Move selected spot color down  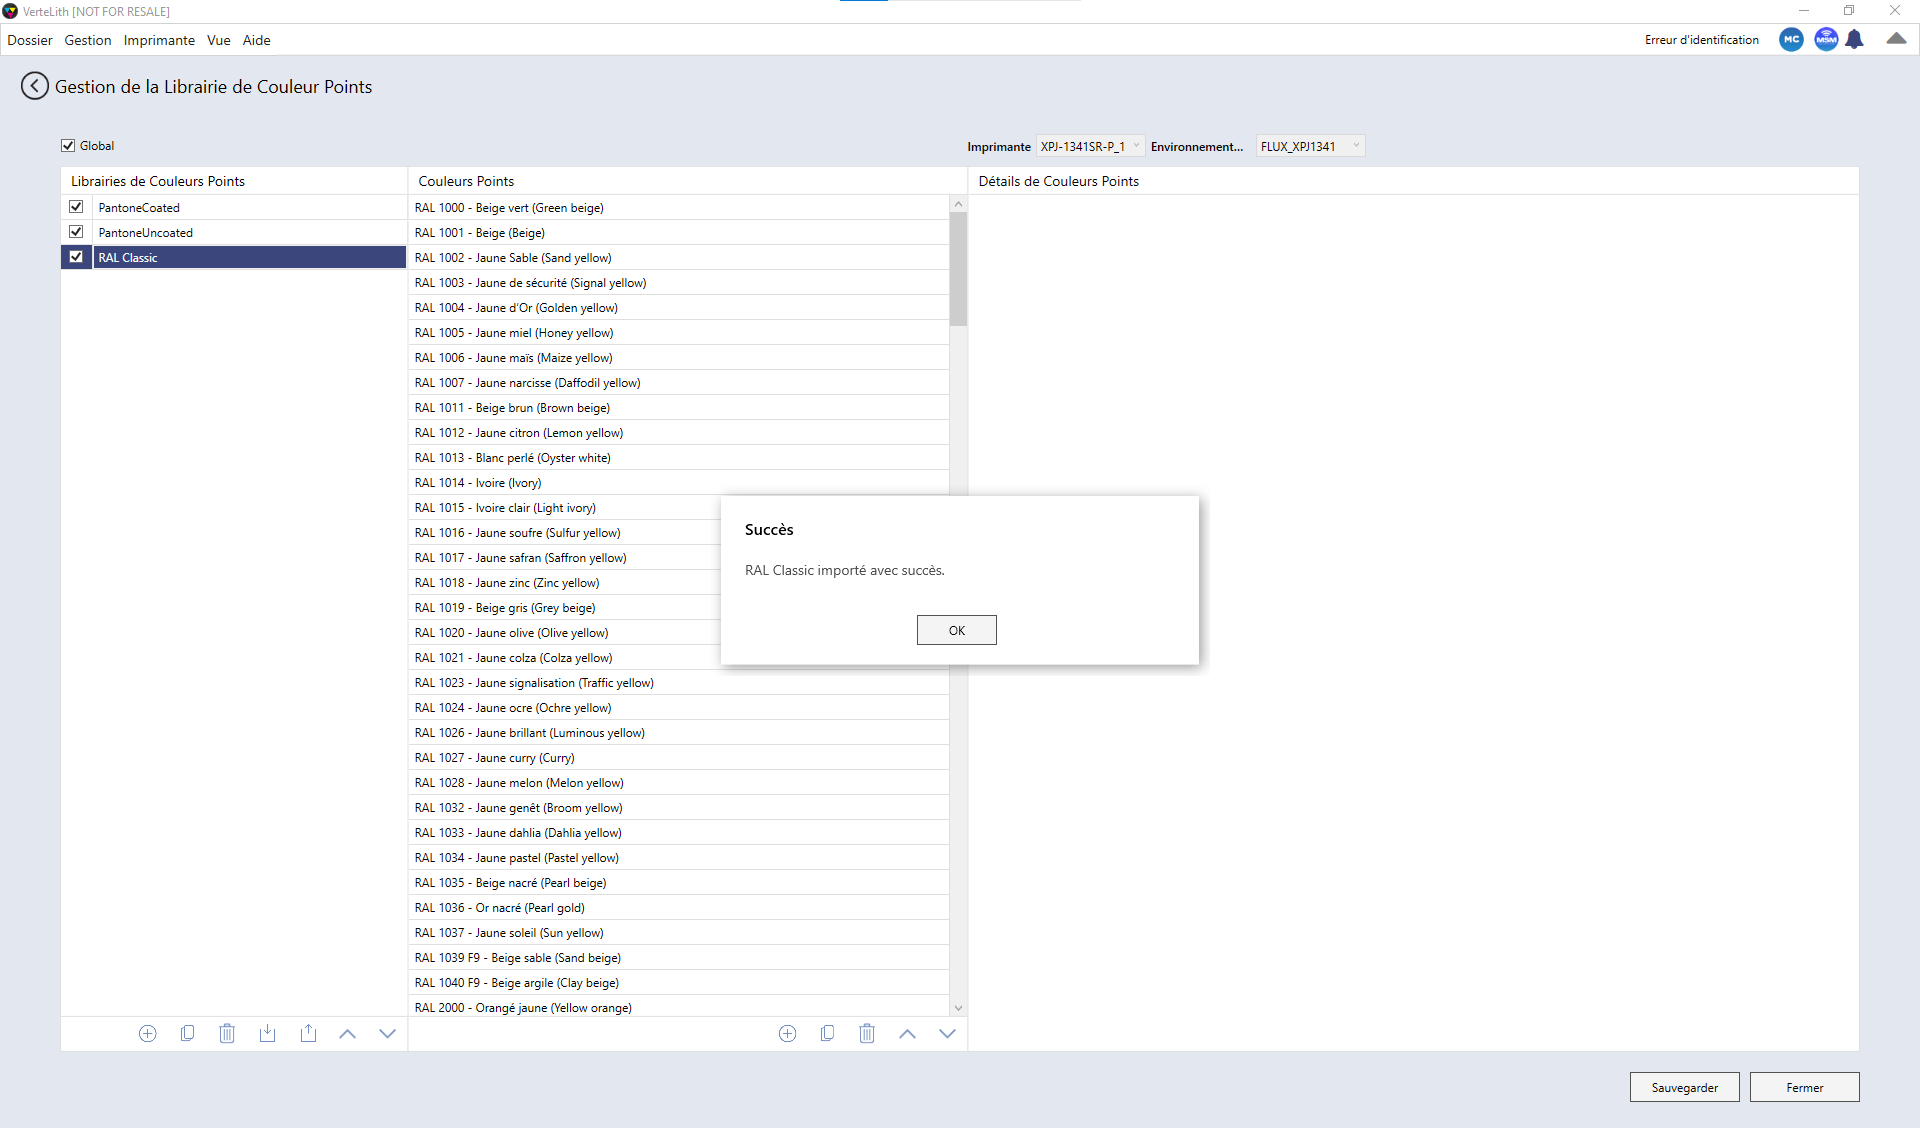pos(947,1034)
